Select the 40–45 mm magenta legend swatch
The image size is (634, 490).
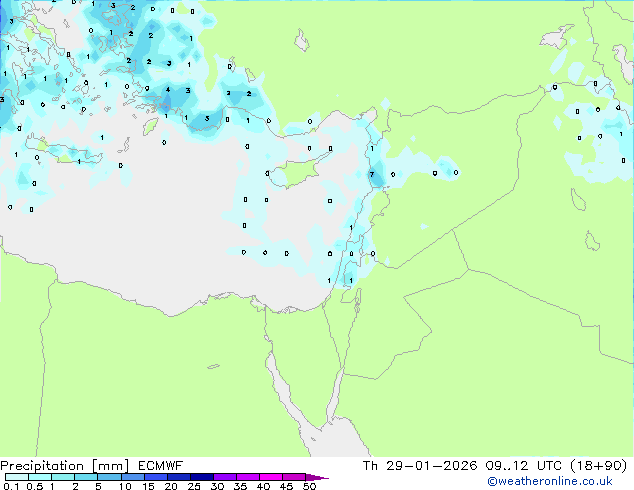pyautogui.click(x=271, y=477)
